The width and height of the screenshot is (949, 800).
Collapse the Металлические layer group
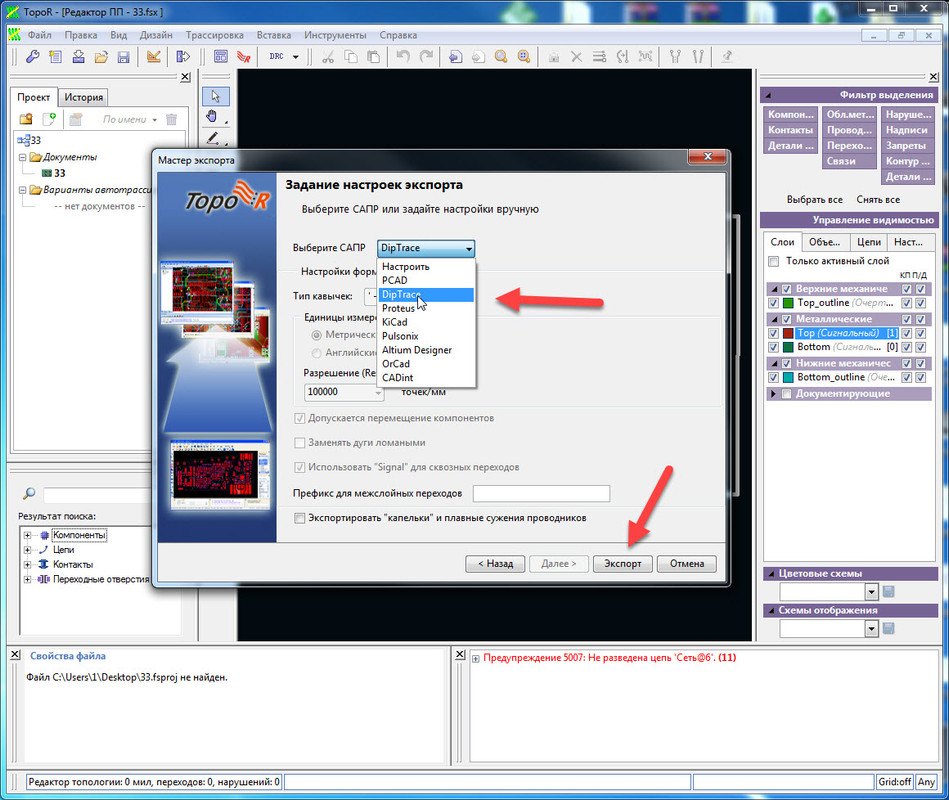[x=774, y=319]
